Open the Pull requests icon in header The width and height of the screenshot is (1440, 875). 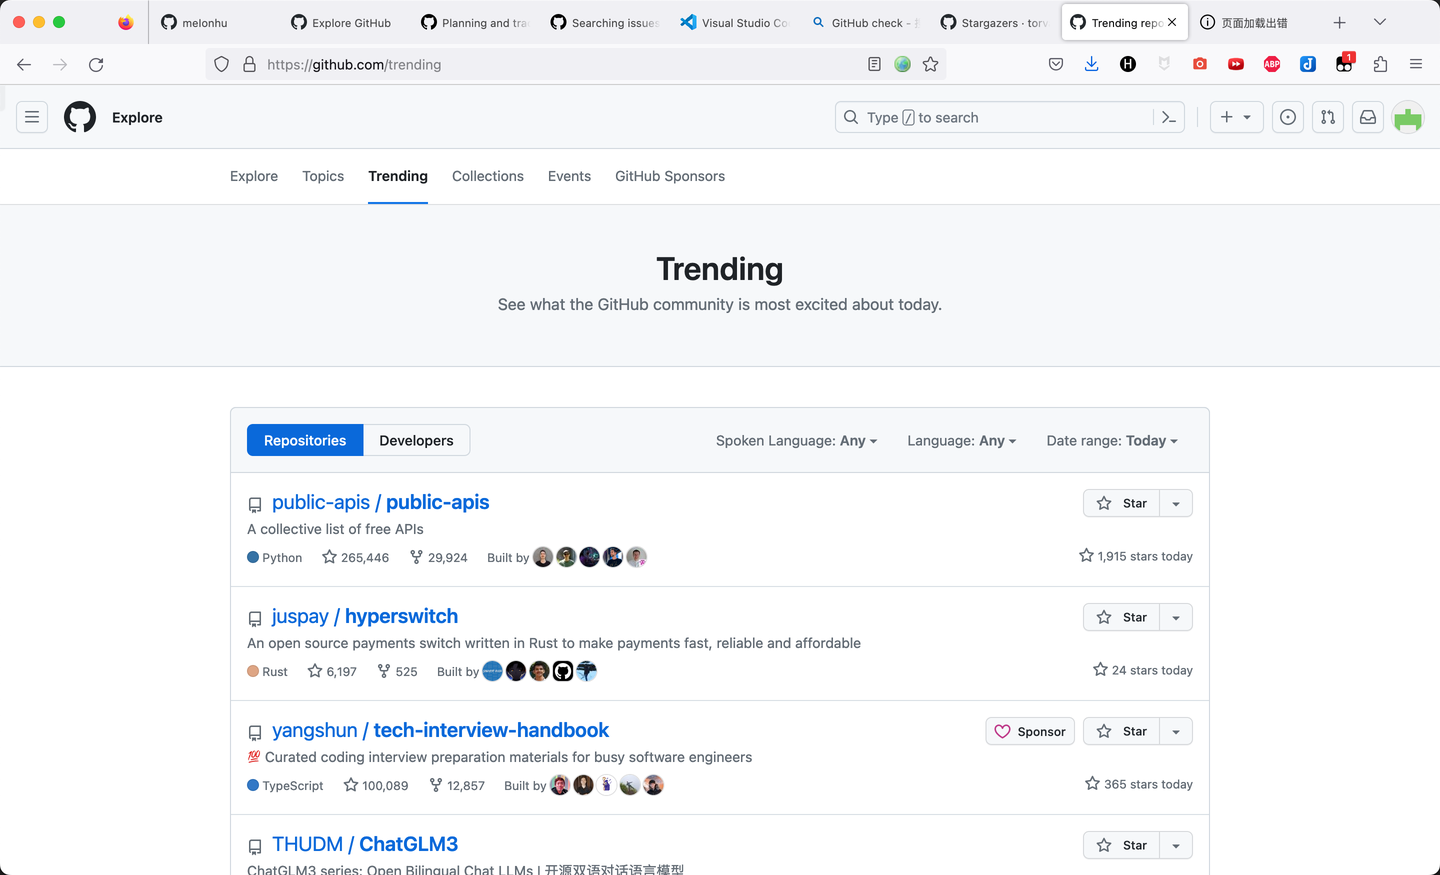[1328, 117]
